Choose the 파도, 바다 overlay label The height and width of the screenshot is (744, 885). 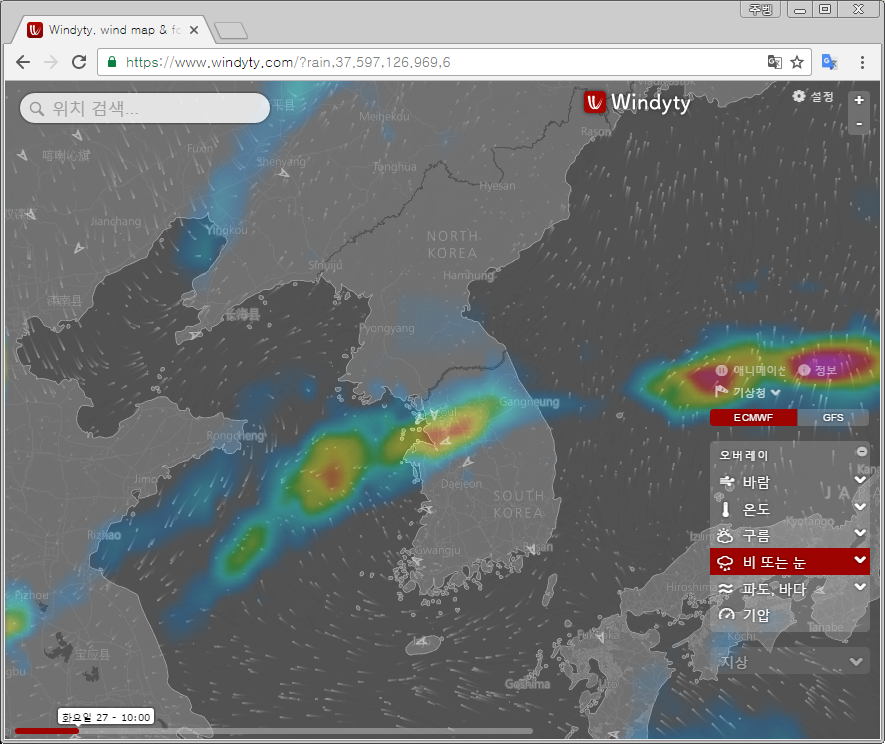[x=774, y=589]
